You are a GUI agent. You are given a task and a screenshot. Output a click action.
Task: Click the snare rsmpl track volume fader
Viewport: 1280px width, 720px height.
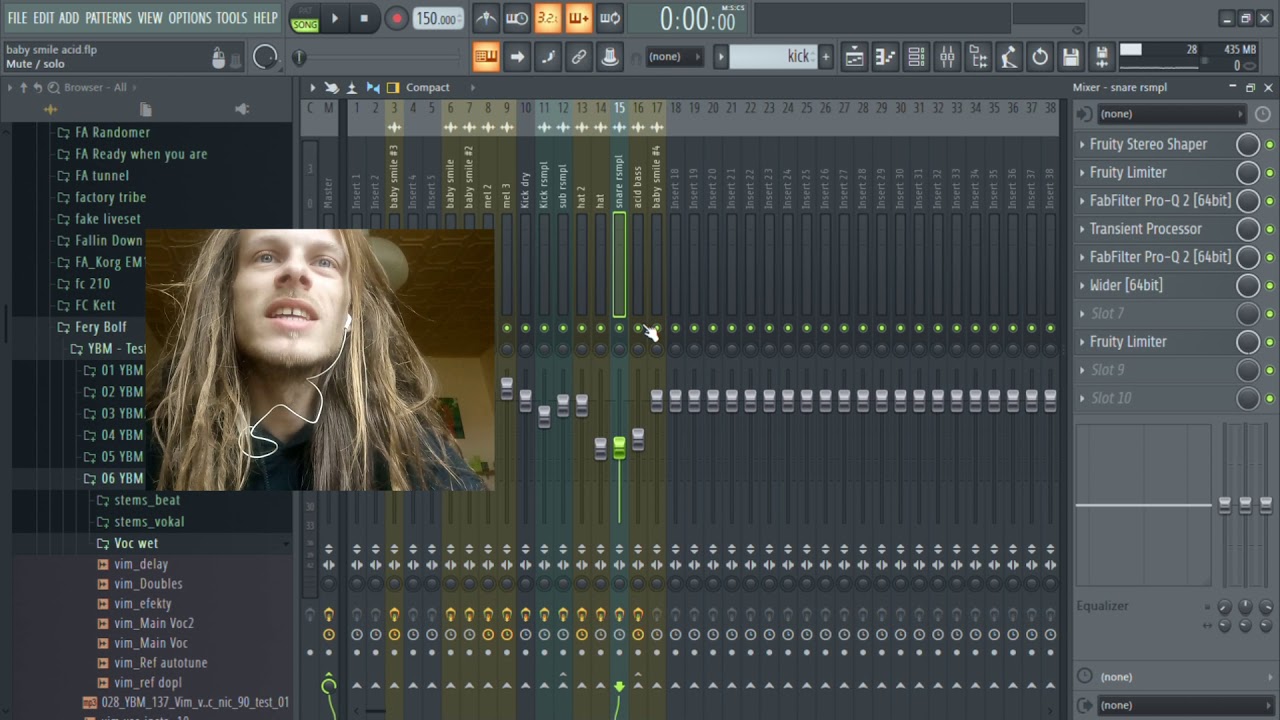pos(619,448)
